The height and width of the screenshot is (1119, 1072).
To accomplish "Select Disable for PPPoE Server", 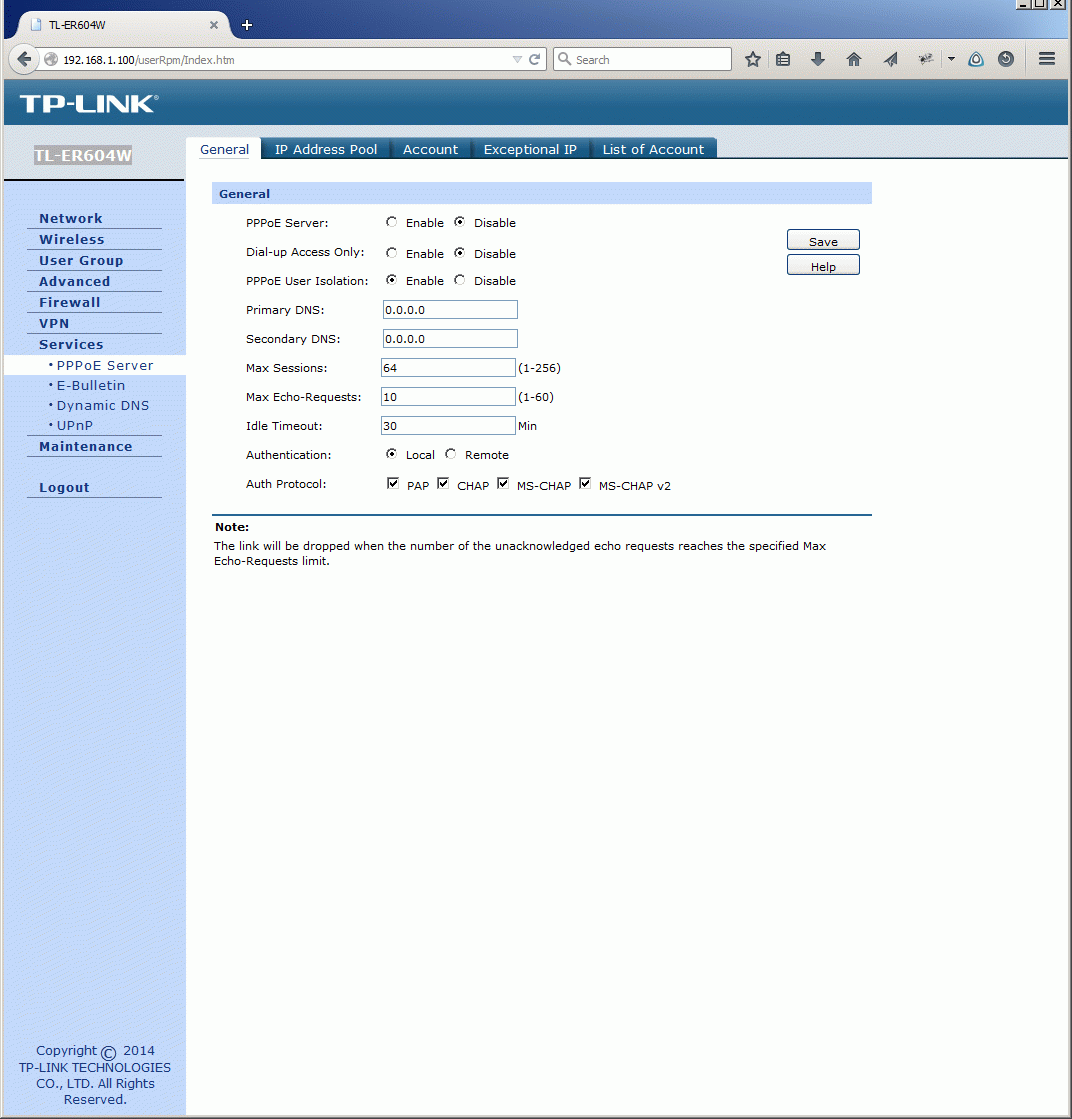I will [x=460, y=222].
